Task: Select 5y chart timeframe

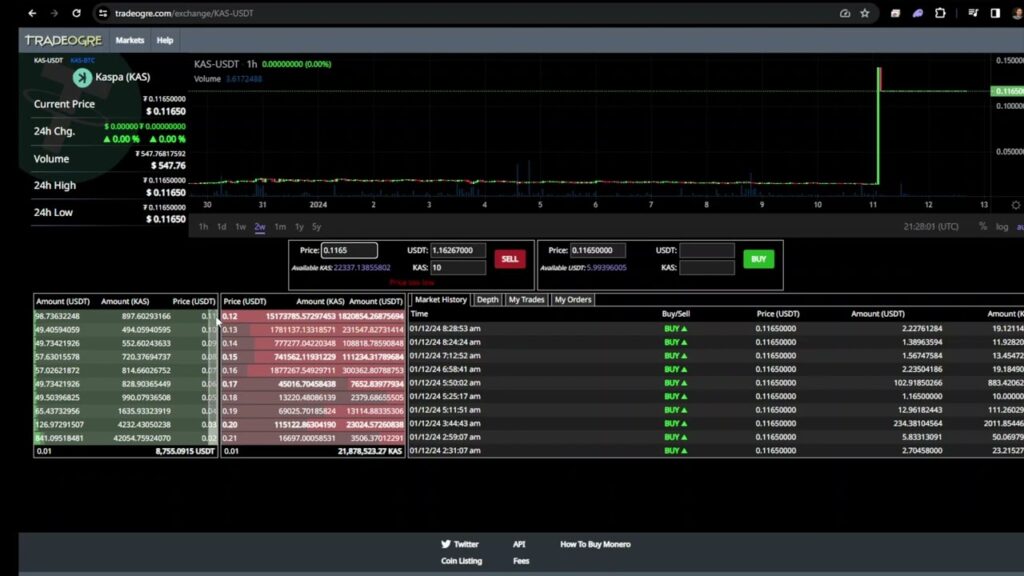Action: point(316,227)
